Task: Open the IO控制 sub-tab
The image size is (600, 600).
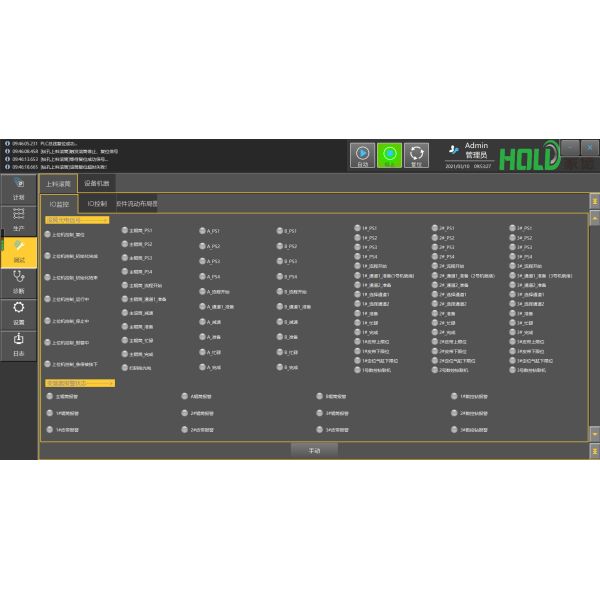Action: click(x=97, y=203)
